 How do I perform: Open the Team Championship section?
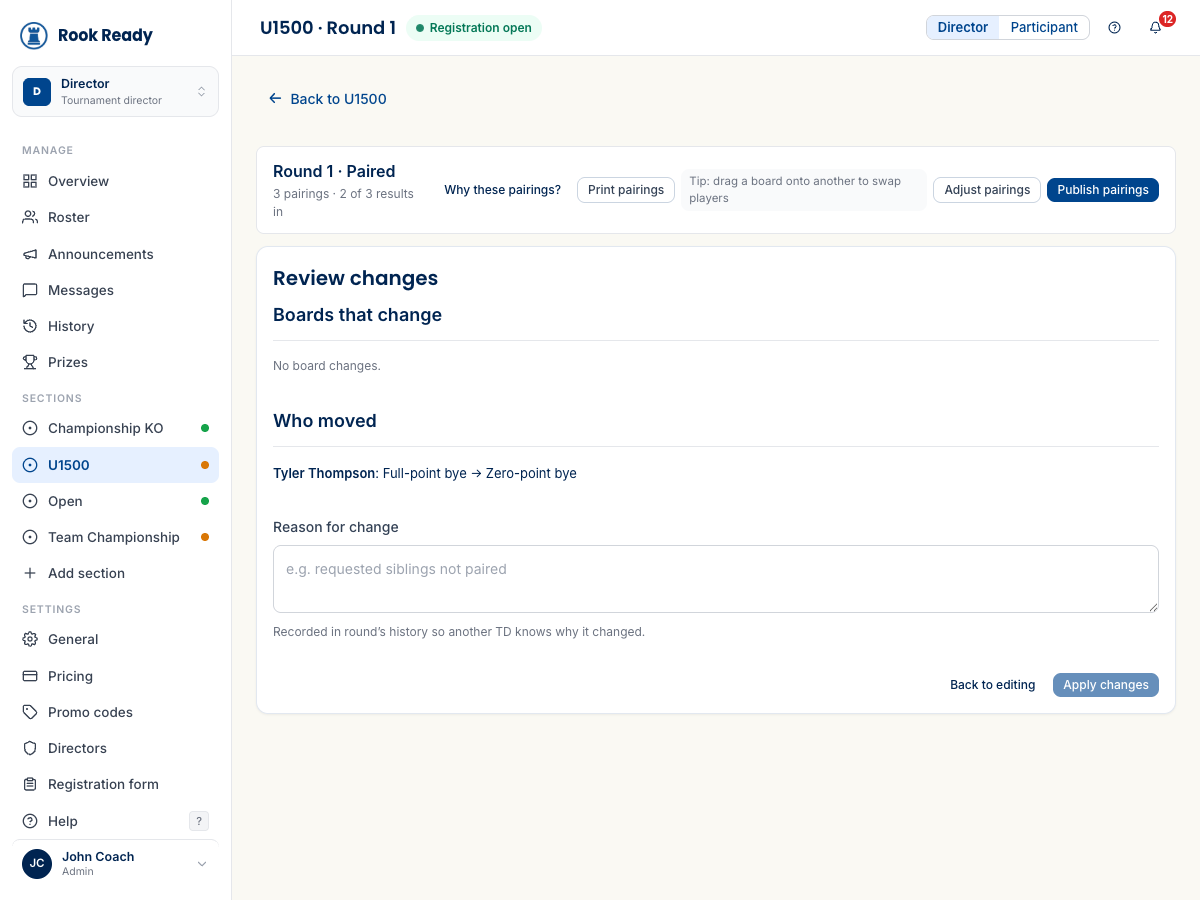coord(115,537)
